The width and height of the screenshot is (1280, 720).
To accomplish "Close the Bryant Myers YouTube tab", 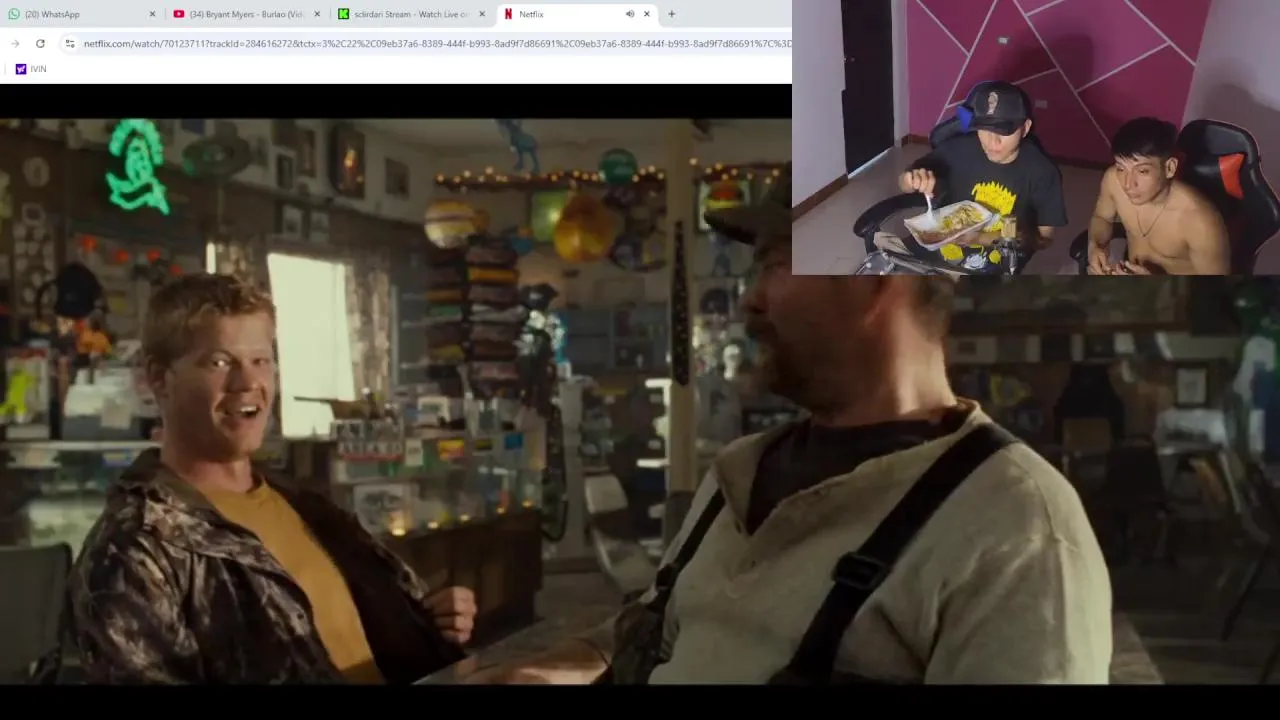I will (317, 14).
